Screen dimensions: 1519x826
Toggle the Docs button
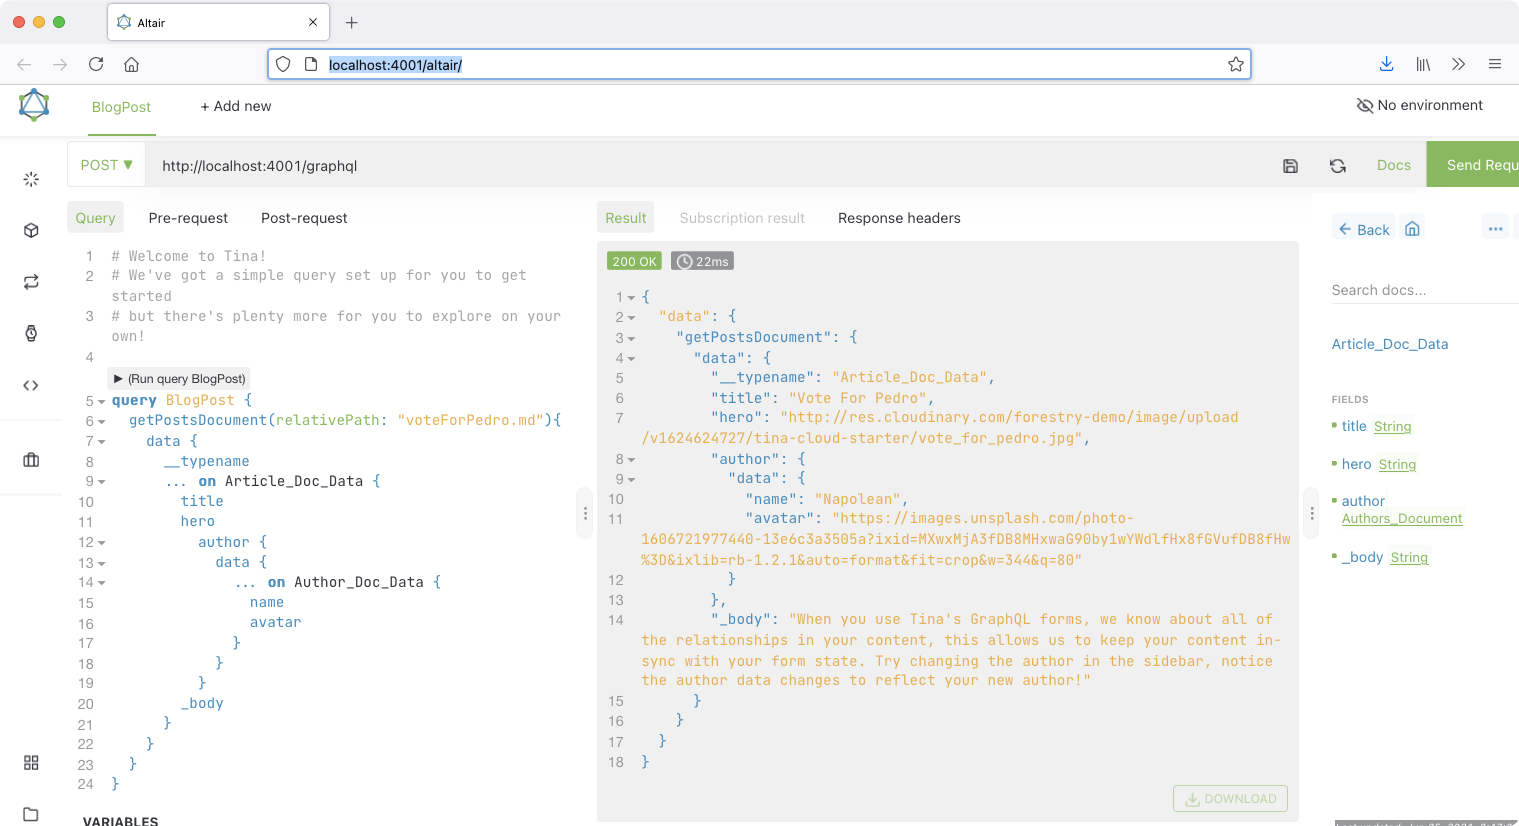1394,165
